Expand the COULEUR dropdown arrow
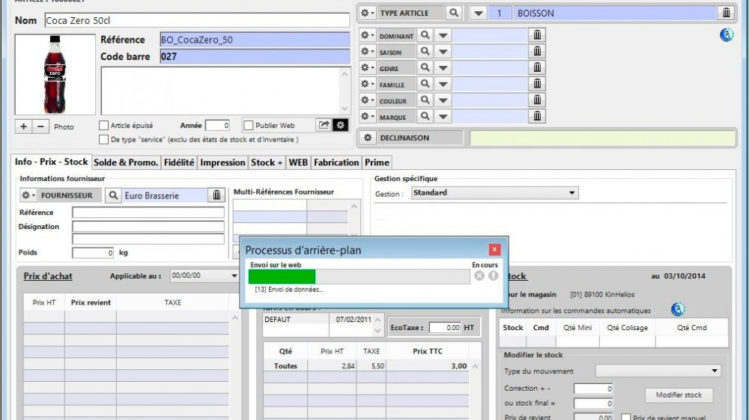The width and height of the screenshot is (749, 420). point(443,101)
